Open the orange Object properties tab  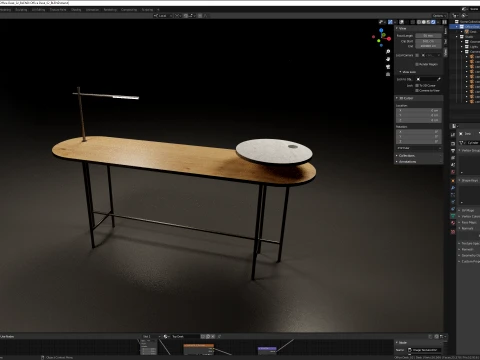(453, 181)
